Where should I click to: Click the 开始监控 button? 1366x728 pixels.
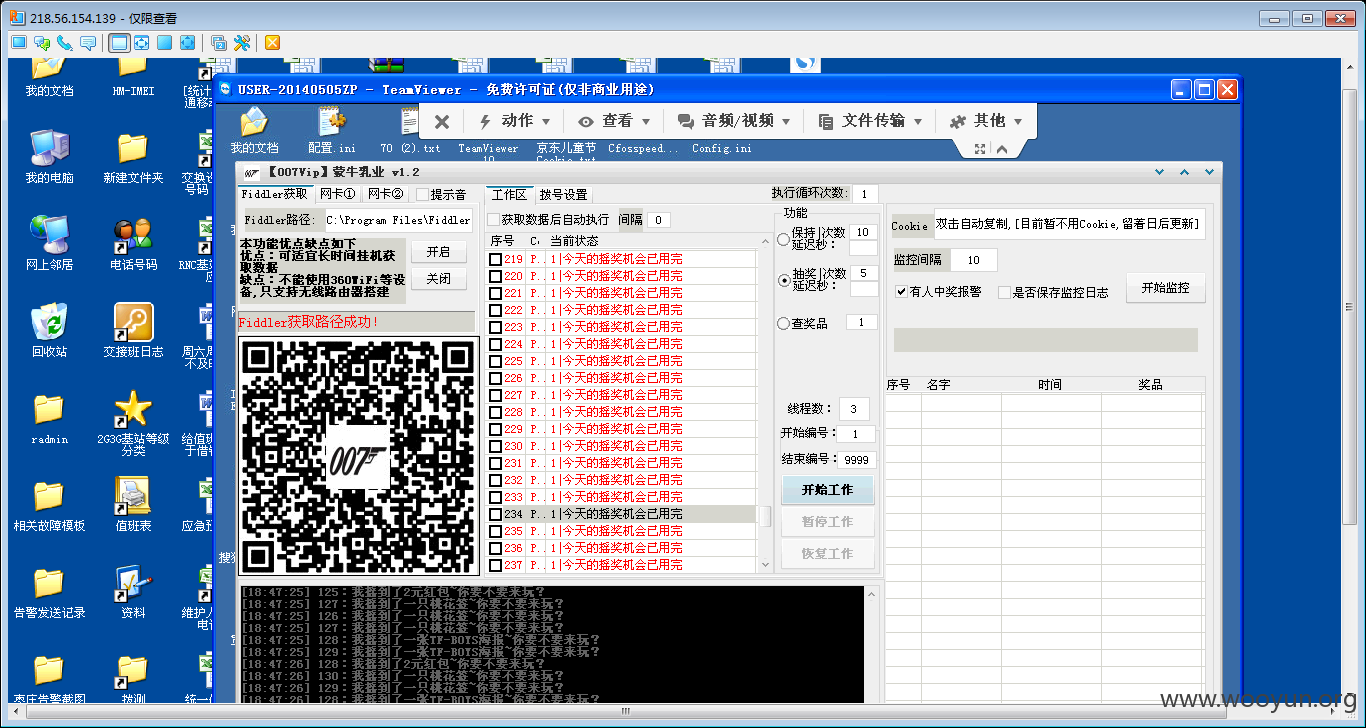tap(1165, 288)
